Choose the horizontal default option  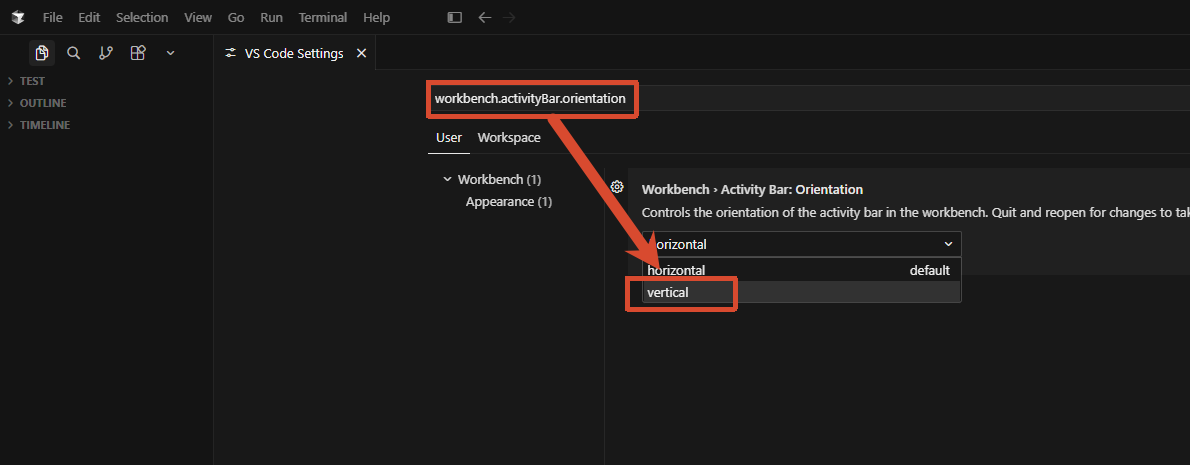[x=801, y=270]
